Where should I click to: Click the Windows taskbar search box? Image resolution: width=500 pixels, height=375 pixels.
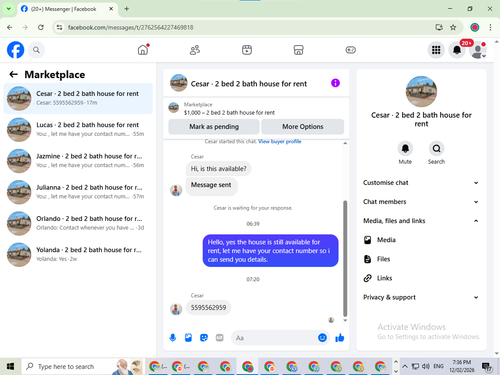click(83, 366)
